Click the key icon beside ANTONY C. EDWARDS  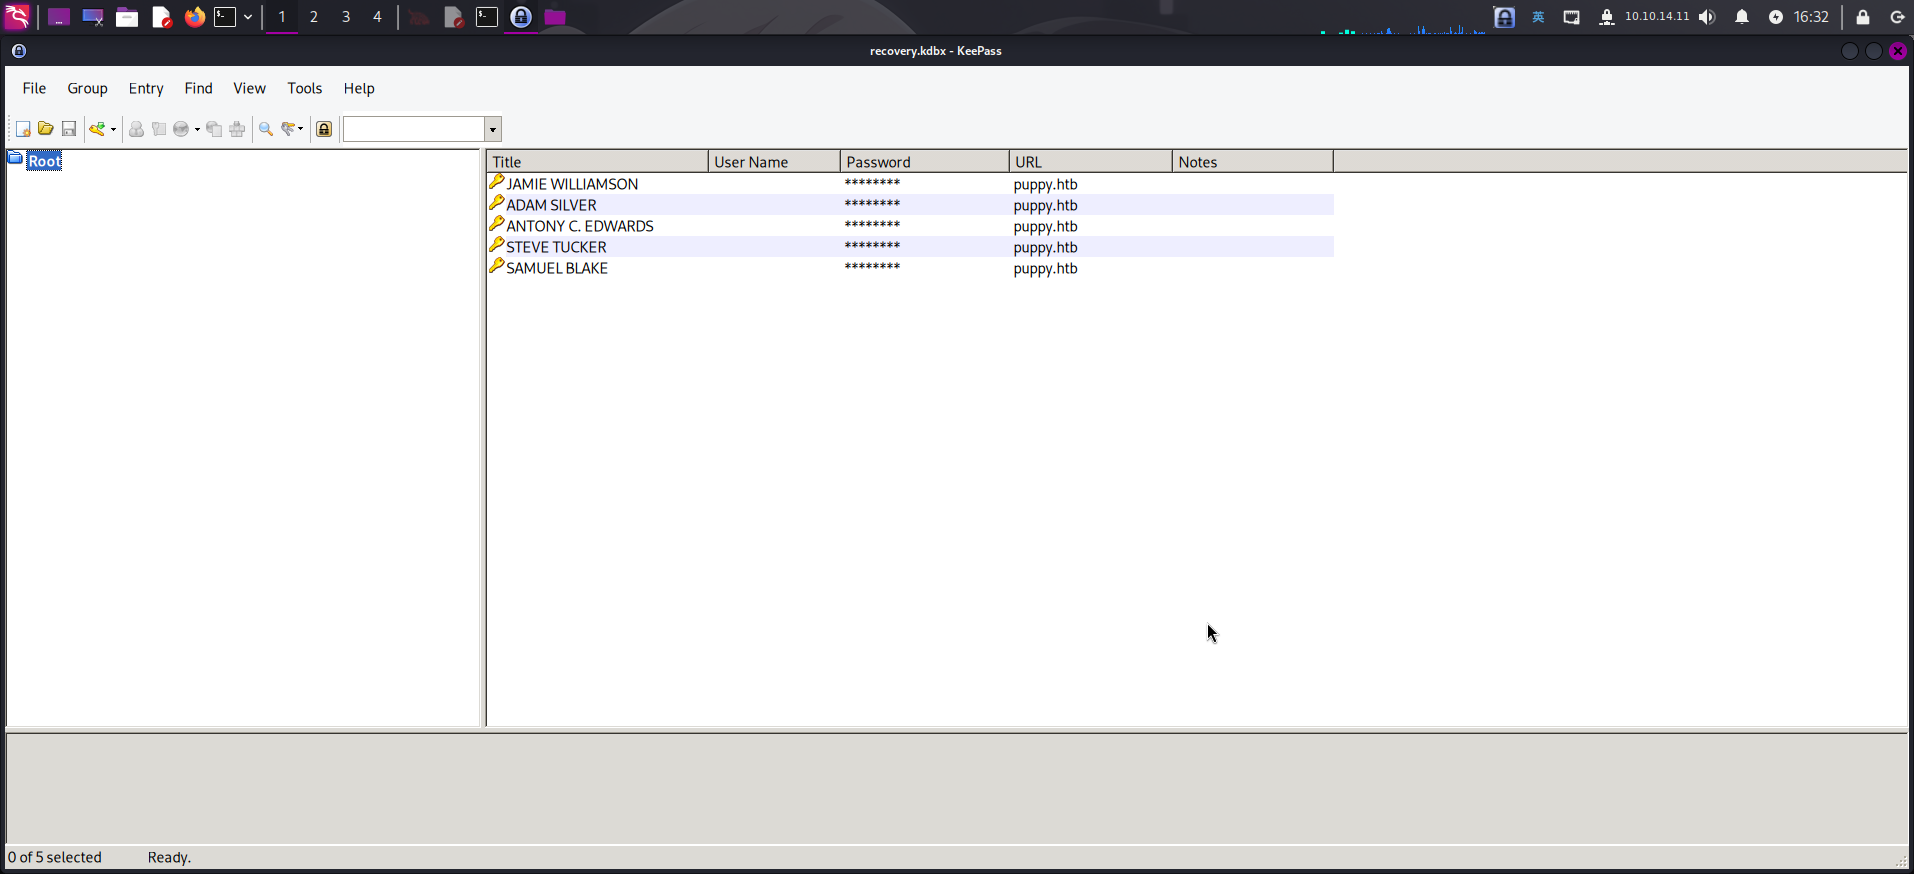(x=497, y=224)
